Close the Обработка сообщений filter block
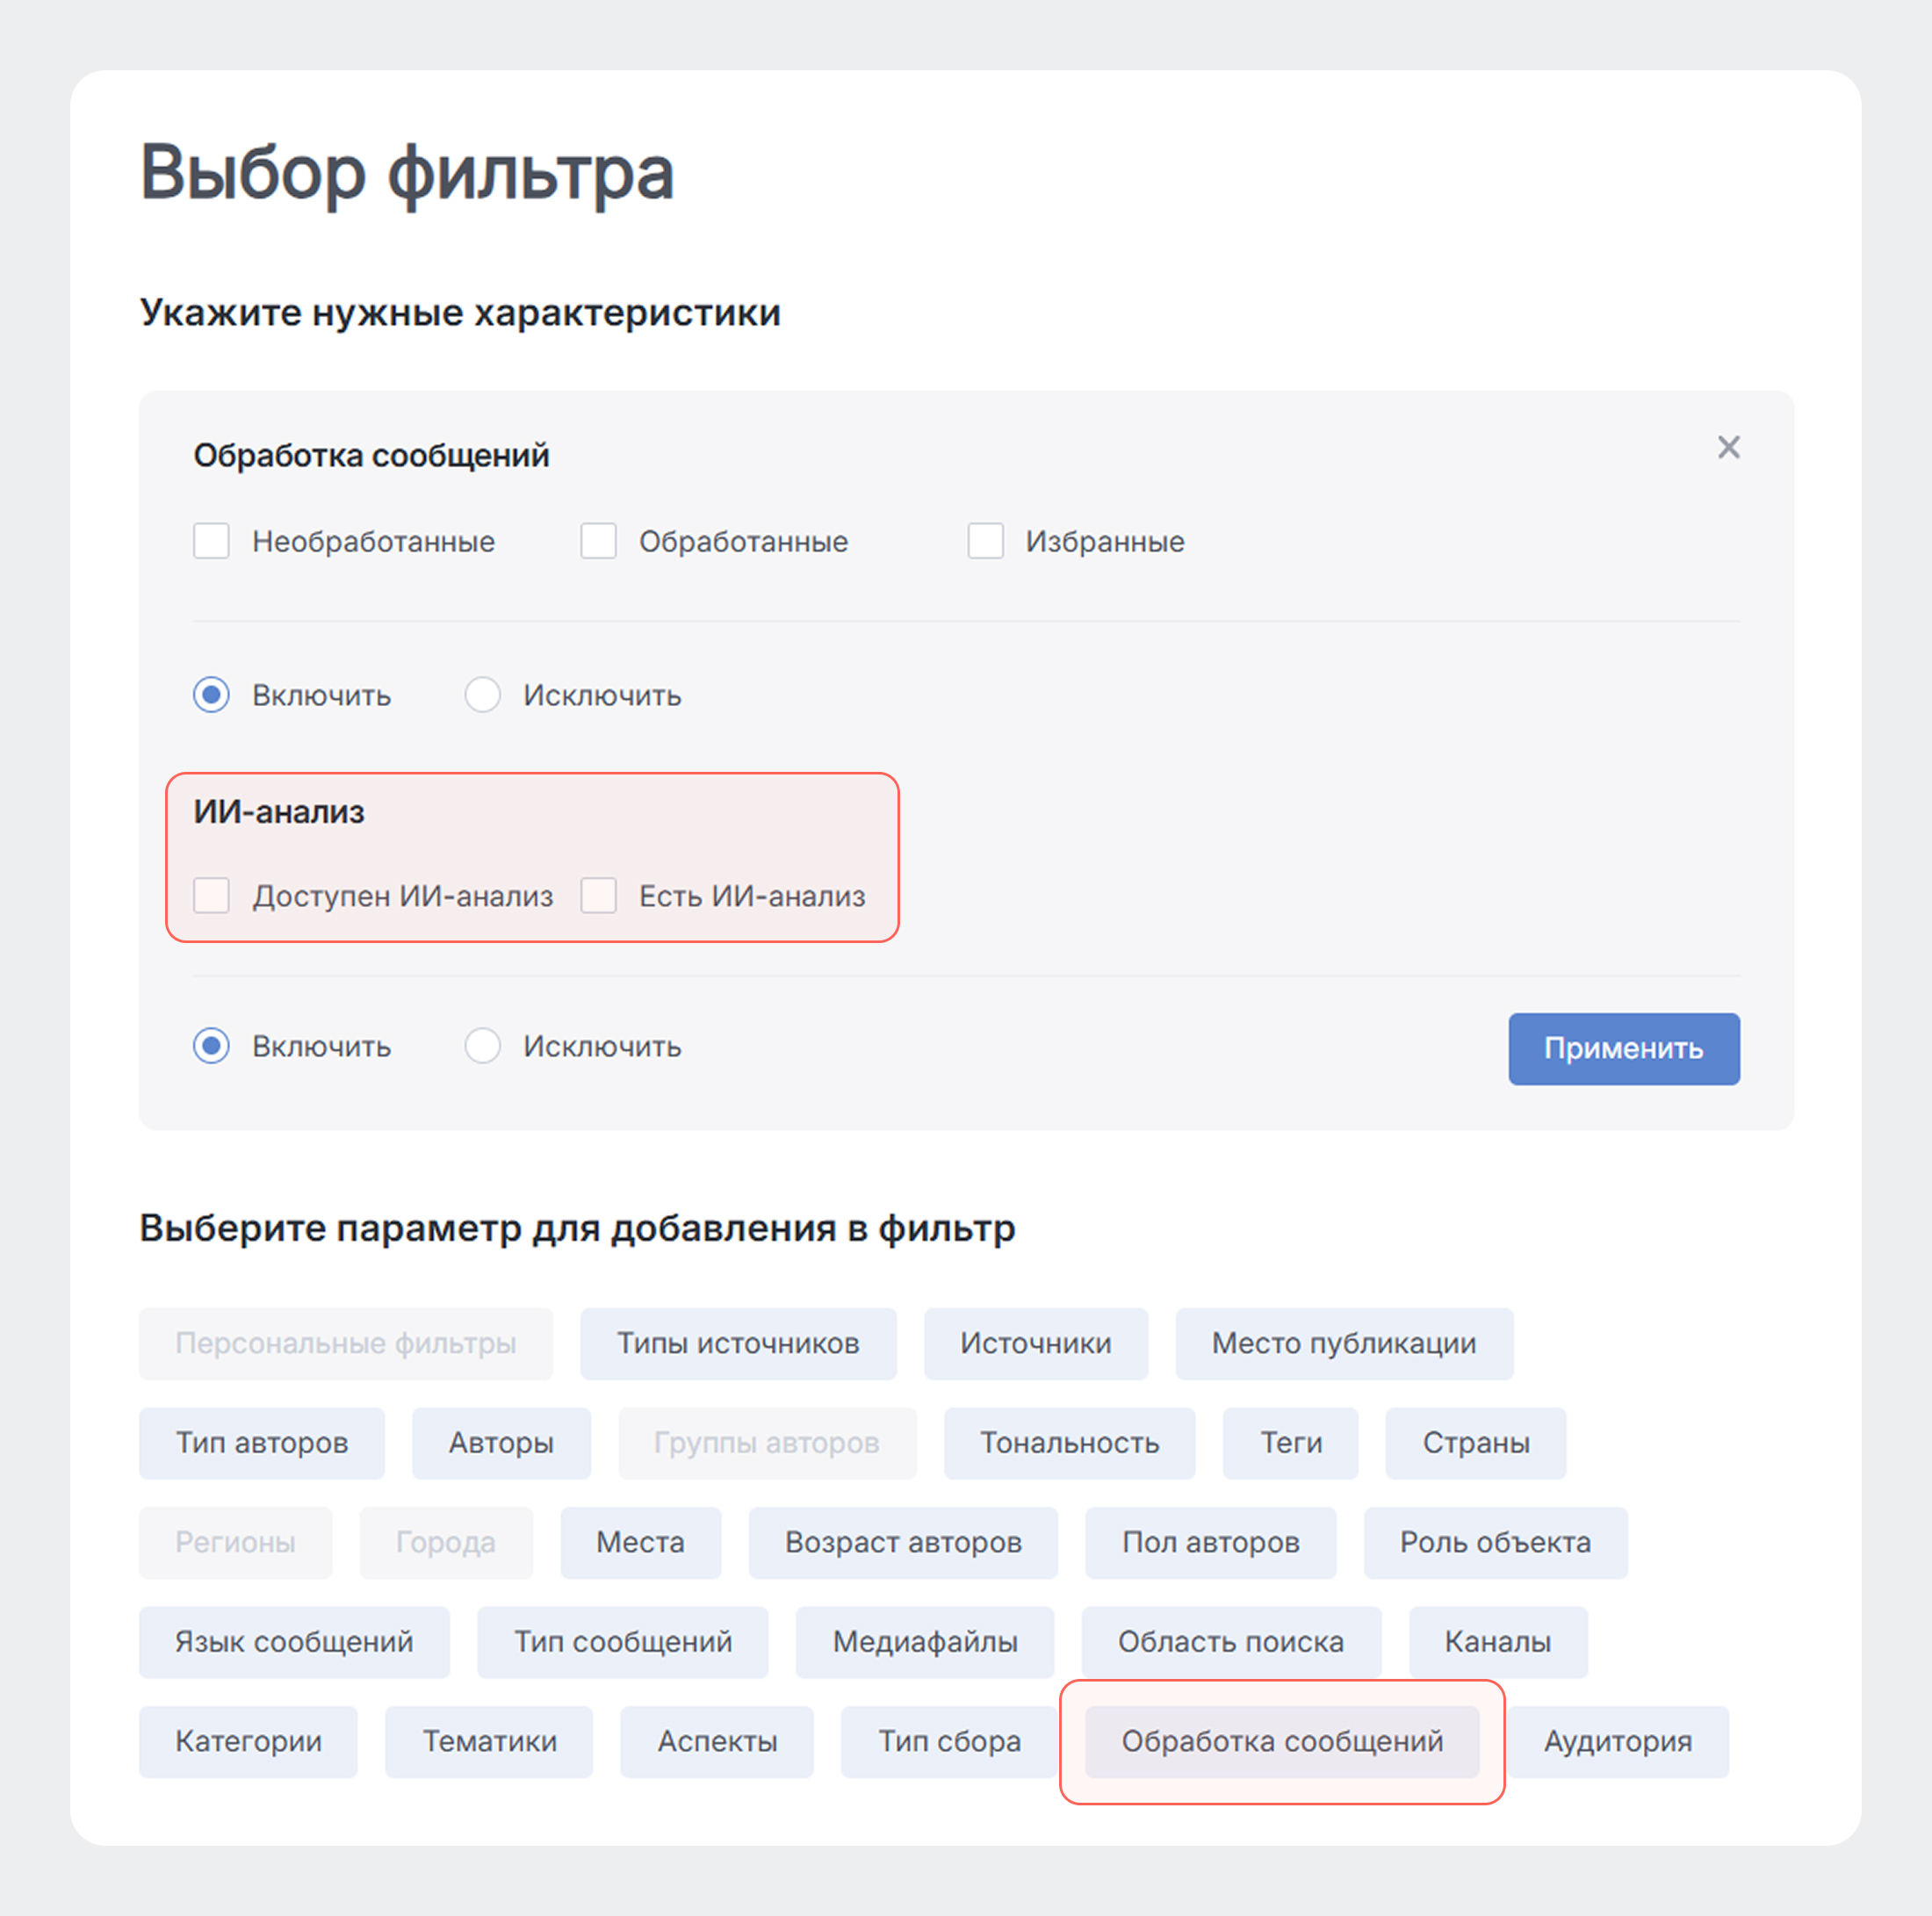The height and width of the screenshot is (1916, 1932). click(1728, 447)
